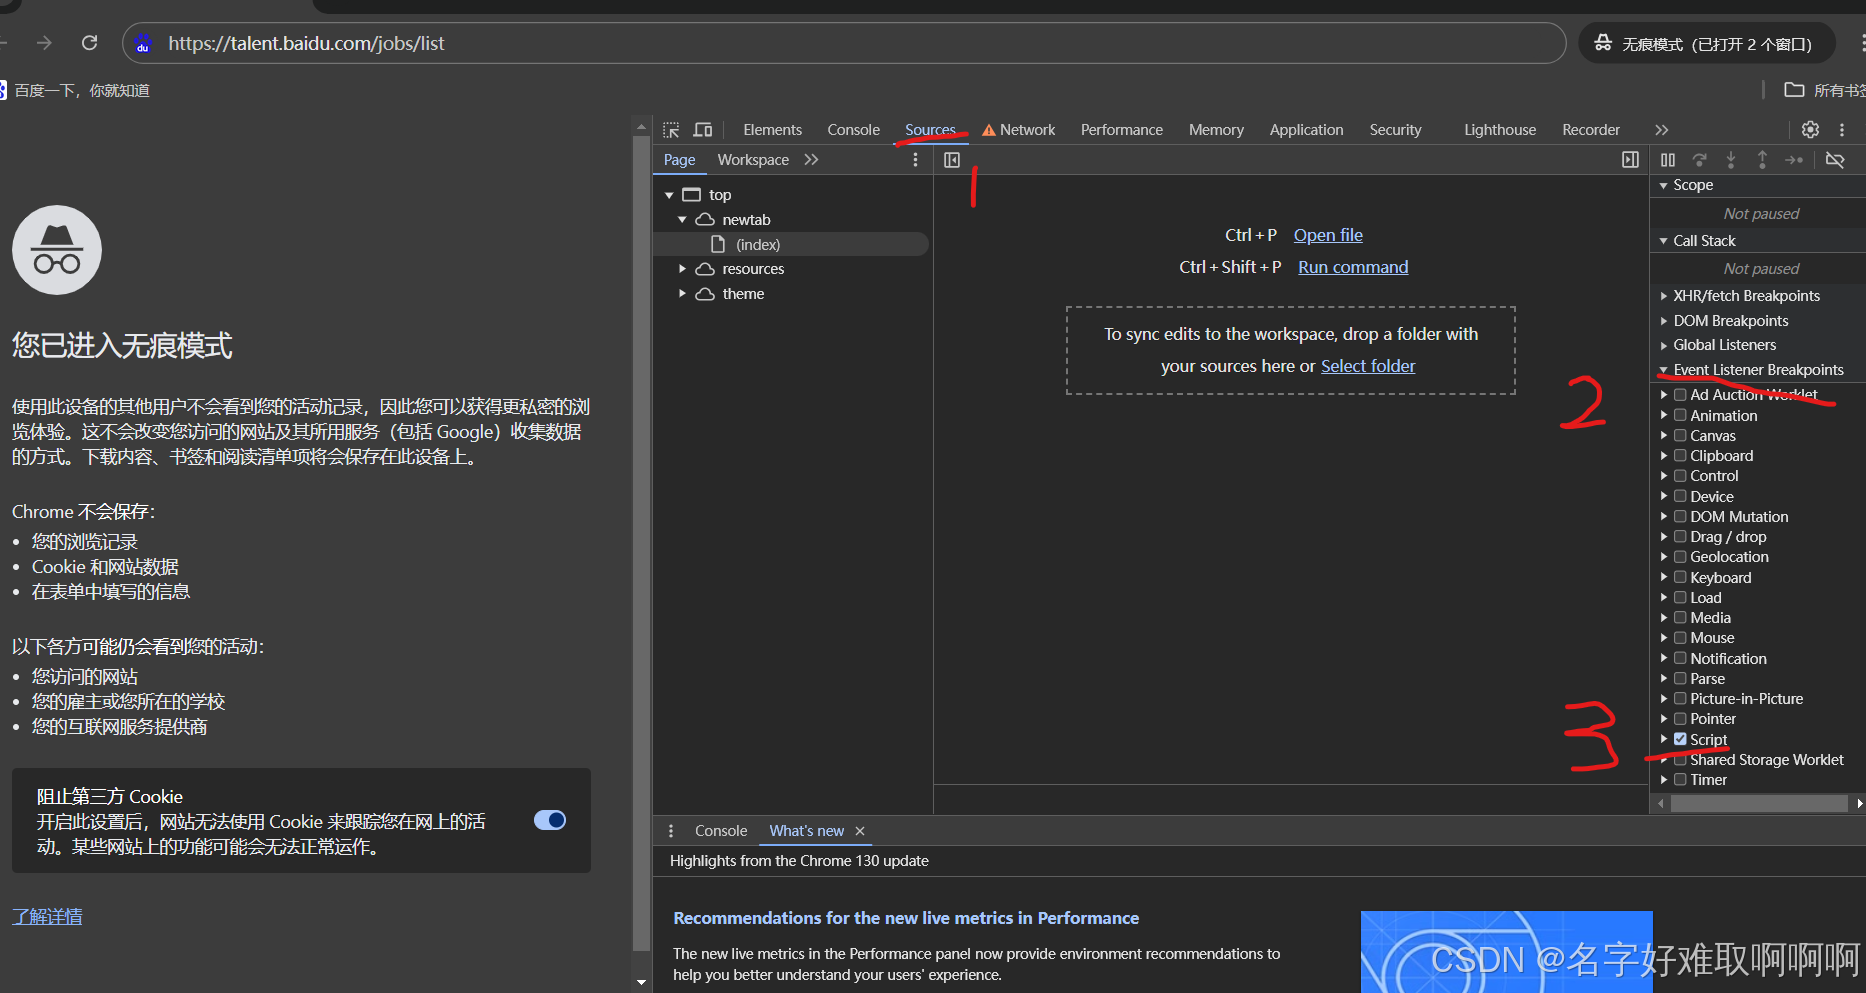Switch to the Console tab
Viewport: 1866px width, 993px height.
[853, 130]
